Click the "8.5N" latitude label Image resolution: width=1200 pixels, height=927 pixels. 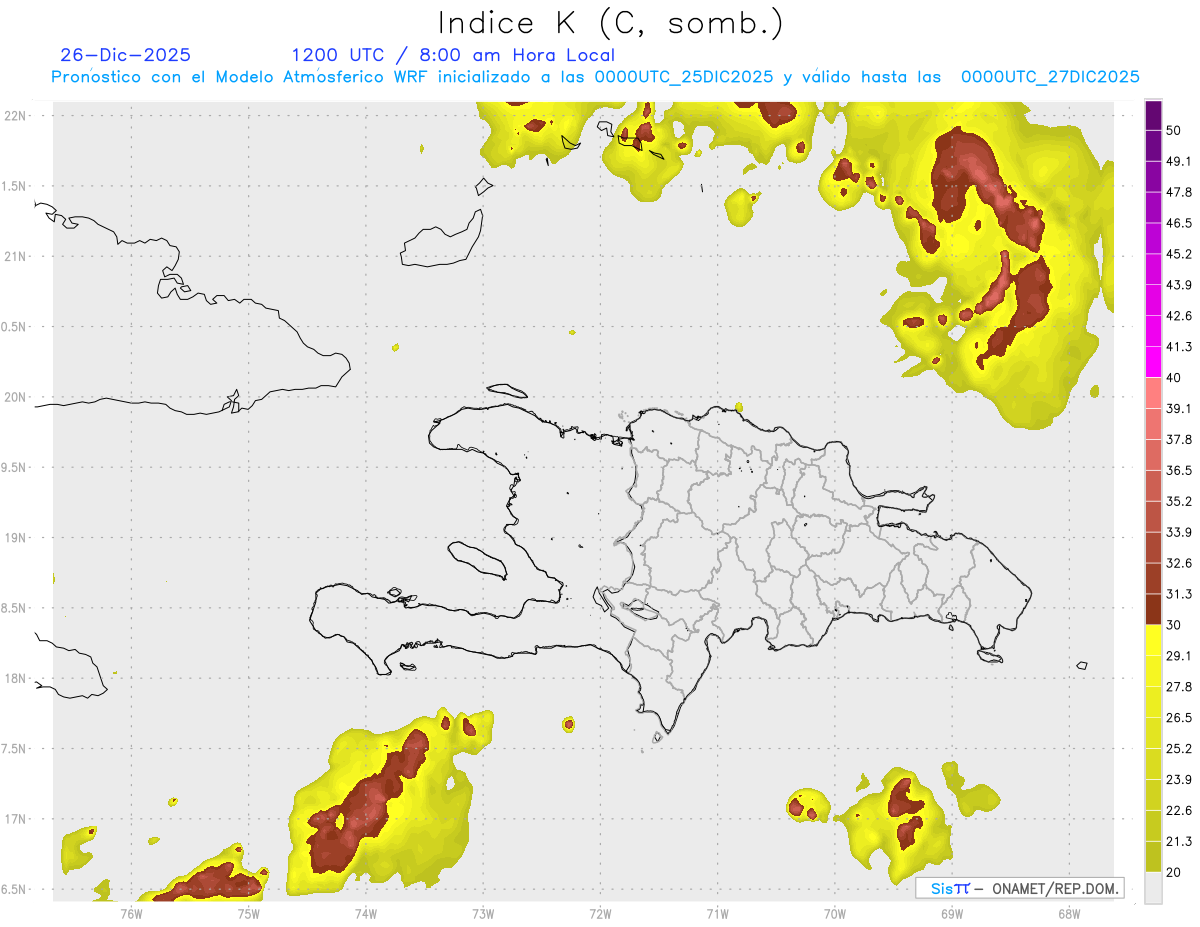[14, 608]
